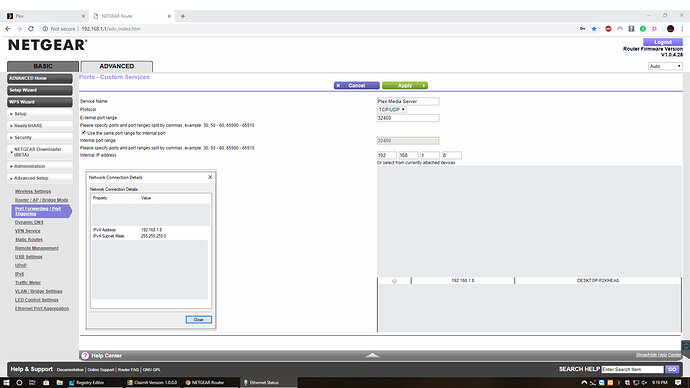Reload the router page
The height and width of the screenshot is (388, 690).
pyautogui.click(x=31, y=29)
